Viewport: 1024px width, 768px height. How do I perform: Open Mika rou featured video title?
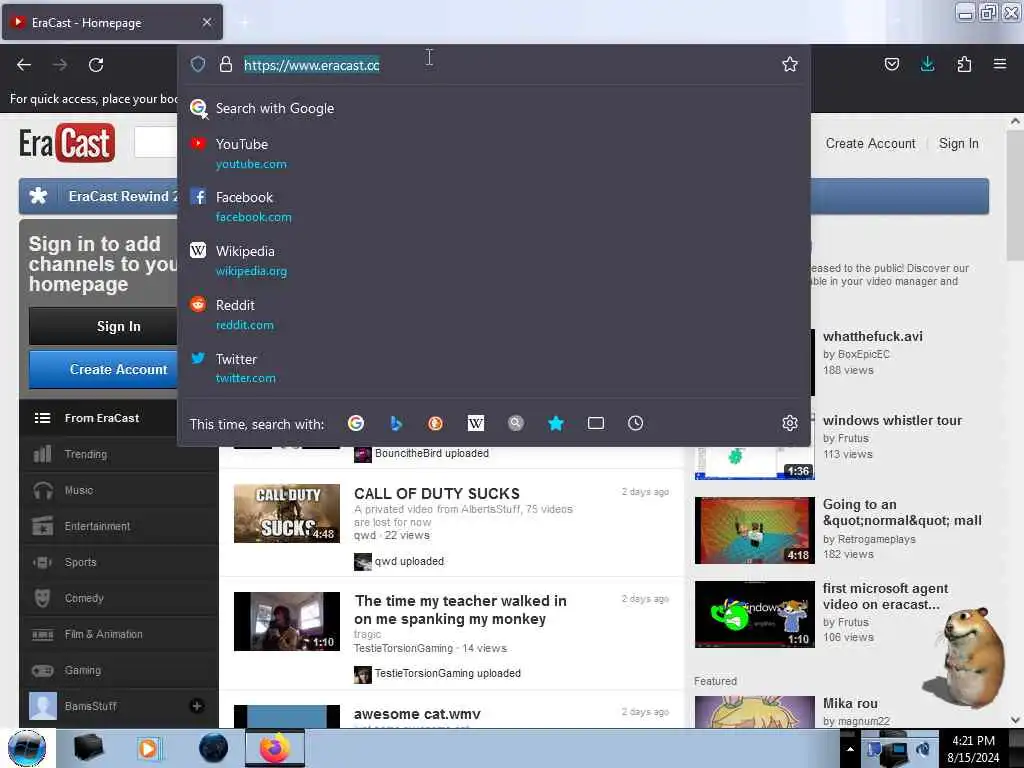[850, 703]
